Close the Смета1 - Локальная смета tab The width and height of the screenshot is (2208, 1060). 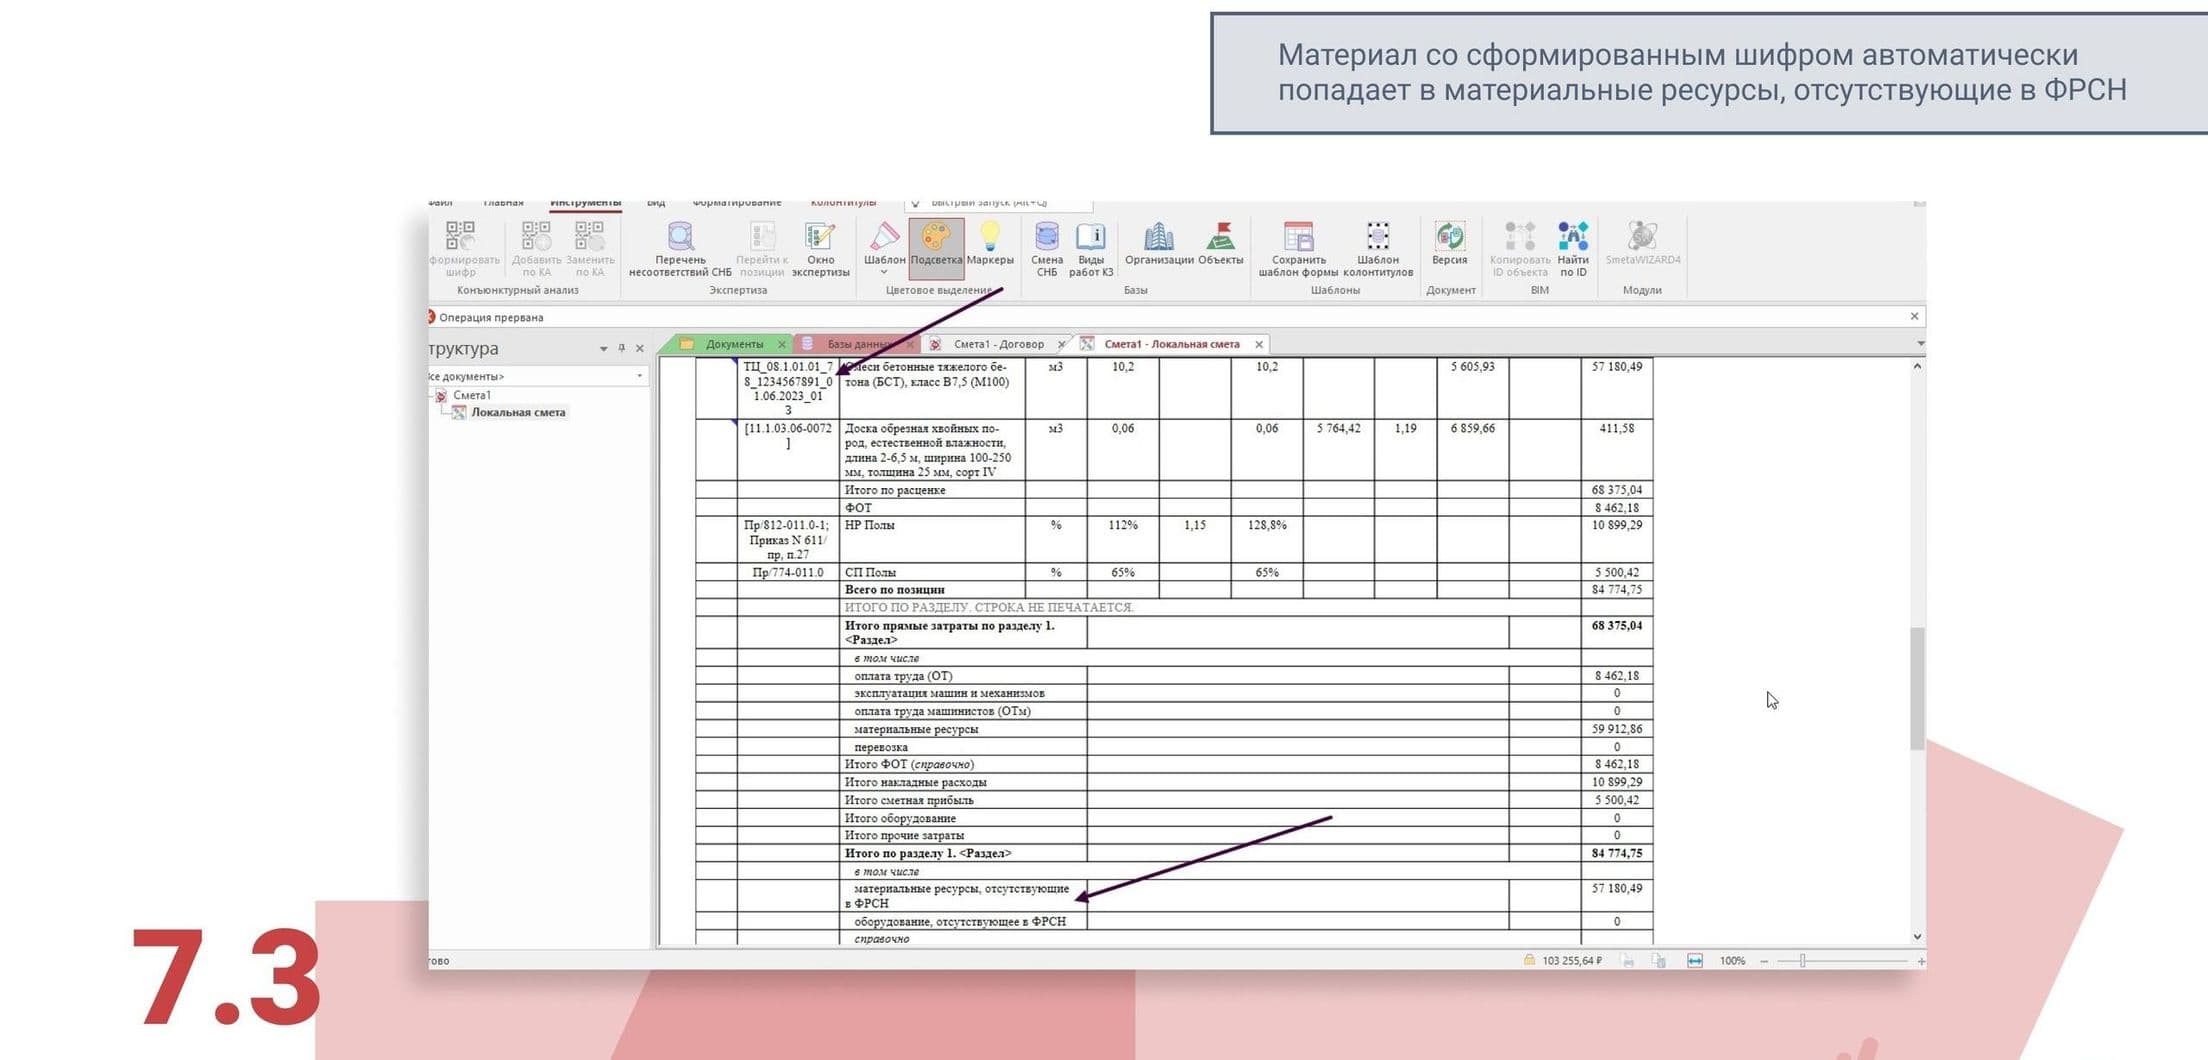point(1259,344)
